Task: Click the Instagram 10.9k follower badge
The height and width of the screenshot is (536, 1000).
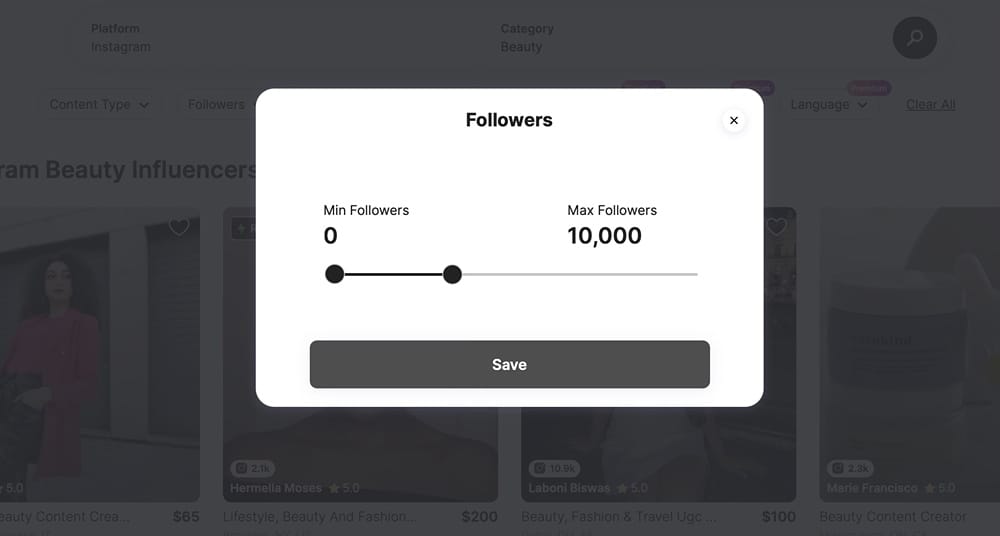Action: [554, 468]
